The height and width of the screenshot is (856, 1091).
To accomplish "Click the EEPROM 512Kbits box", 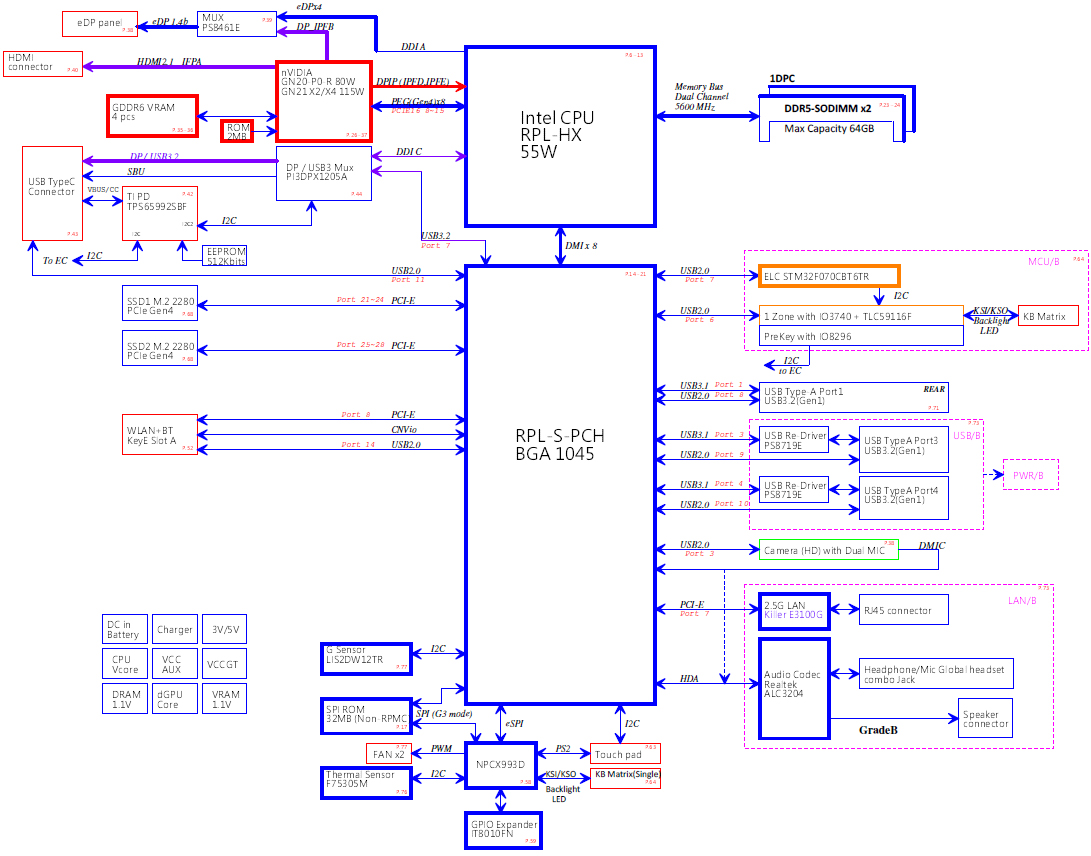I will [224, 255].
